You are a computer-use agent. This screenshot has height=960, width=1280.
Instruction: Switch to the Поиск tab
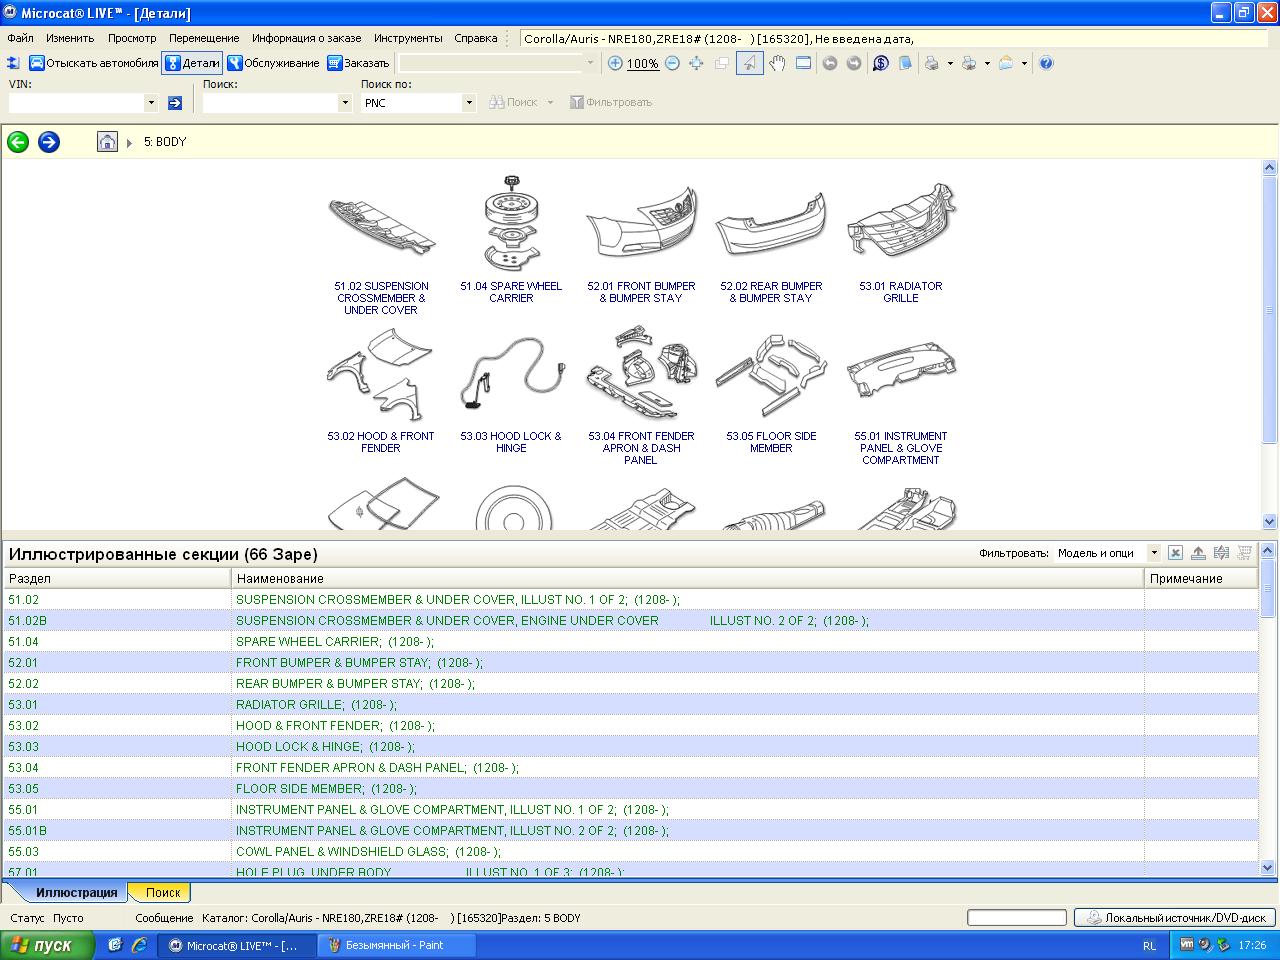[x=162, y=892]
